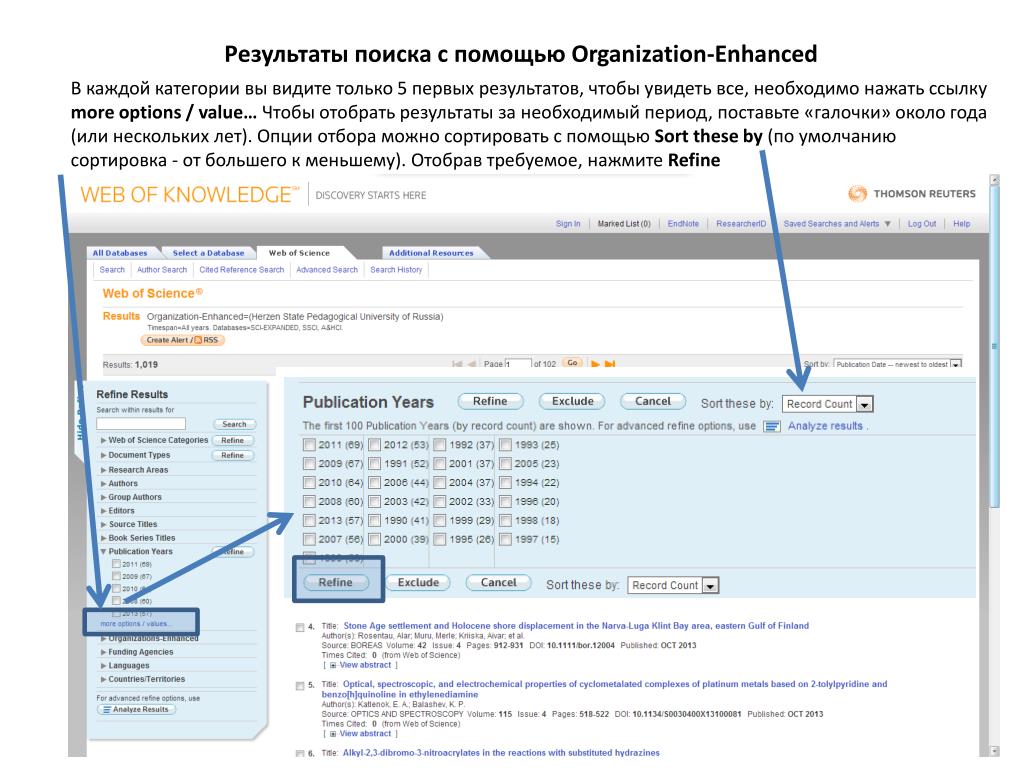Tick the 2009 (67) year checkbox in panel
The width and height of the screenshot is (1024, 768).
pyautogui.click(x=309, y=464)
